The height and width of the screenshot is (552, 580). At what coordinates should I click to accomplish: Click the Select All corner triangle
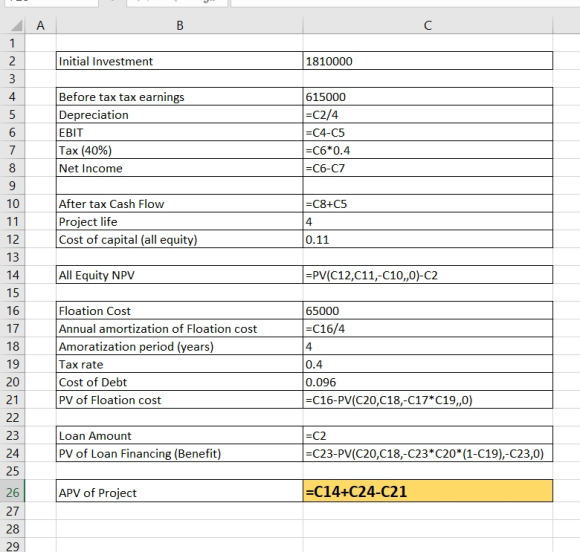(15, 26)
